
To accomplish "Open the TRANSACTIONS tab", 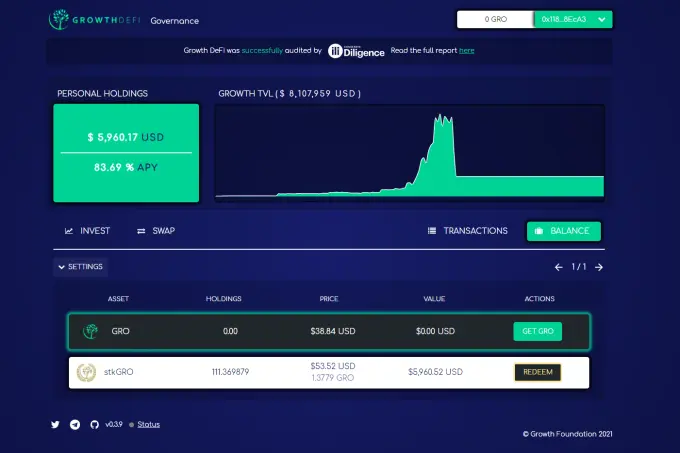I will 468,231.
